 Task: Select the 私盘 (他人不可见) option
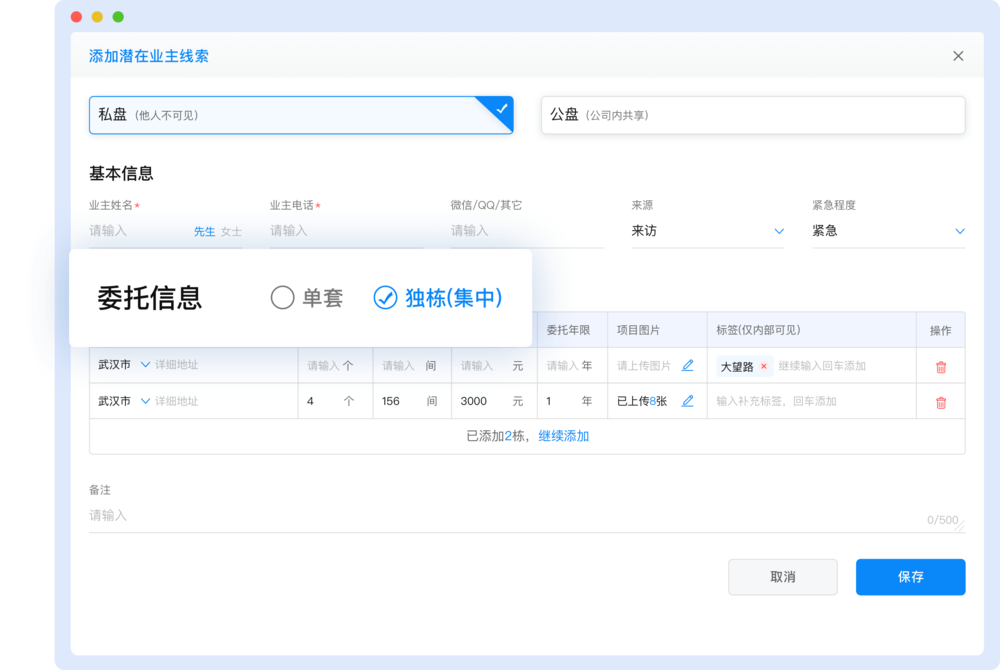click(301, 115)
